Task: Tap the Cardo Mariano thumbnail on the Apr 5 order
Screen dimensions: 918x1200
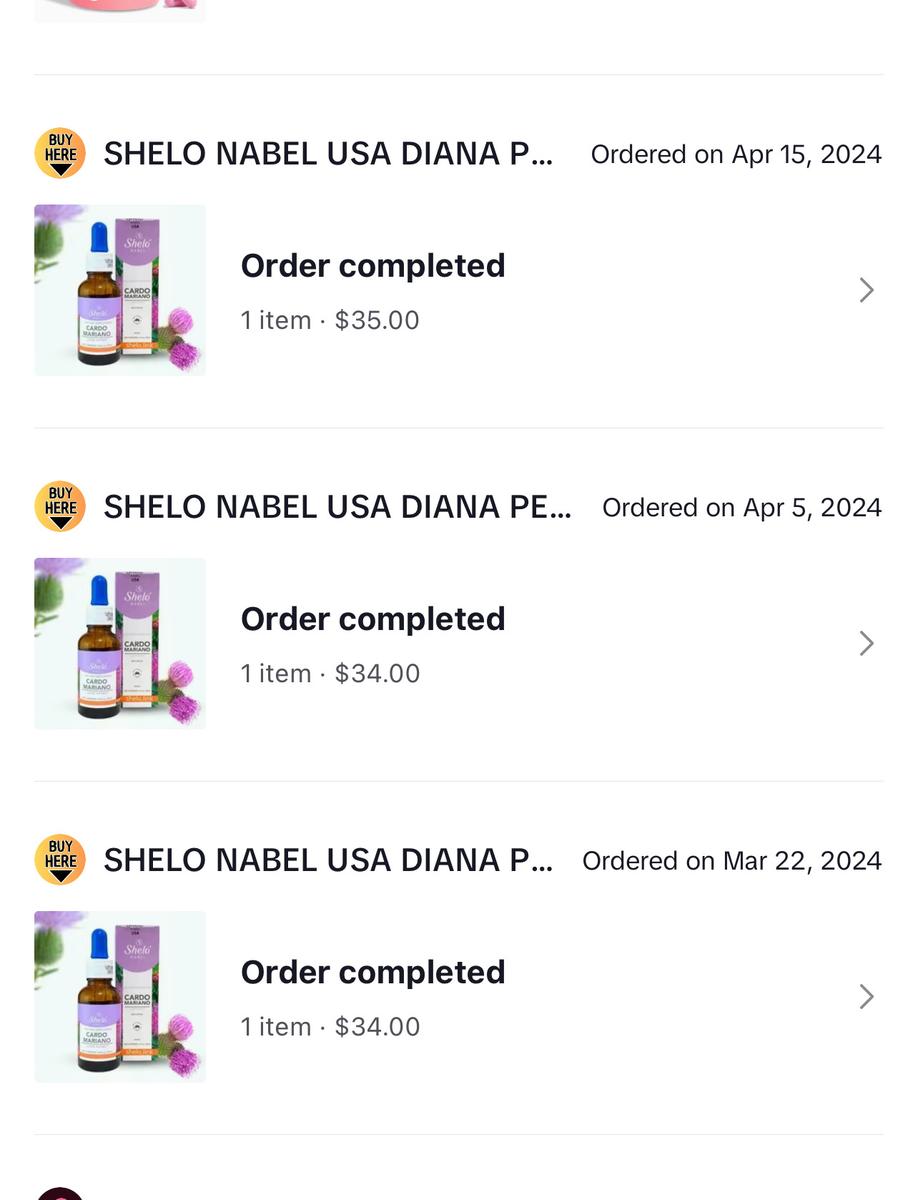Action: click(120, 643)
